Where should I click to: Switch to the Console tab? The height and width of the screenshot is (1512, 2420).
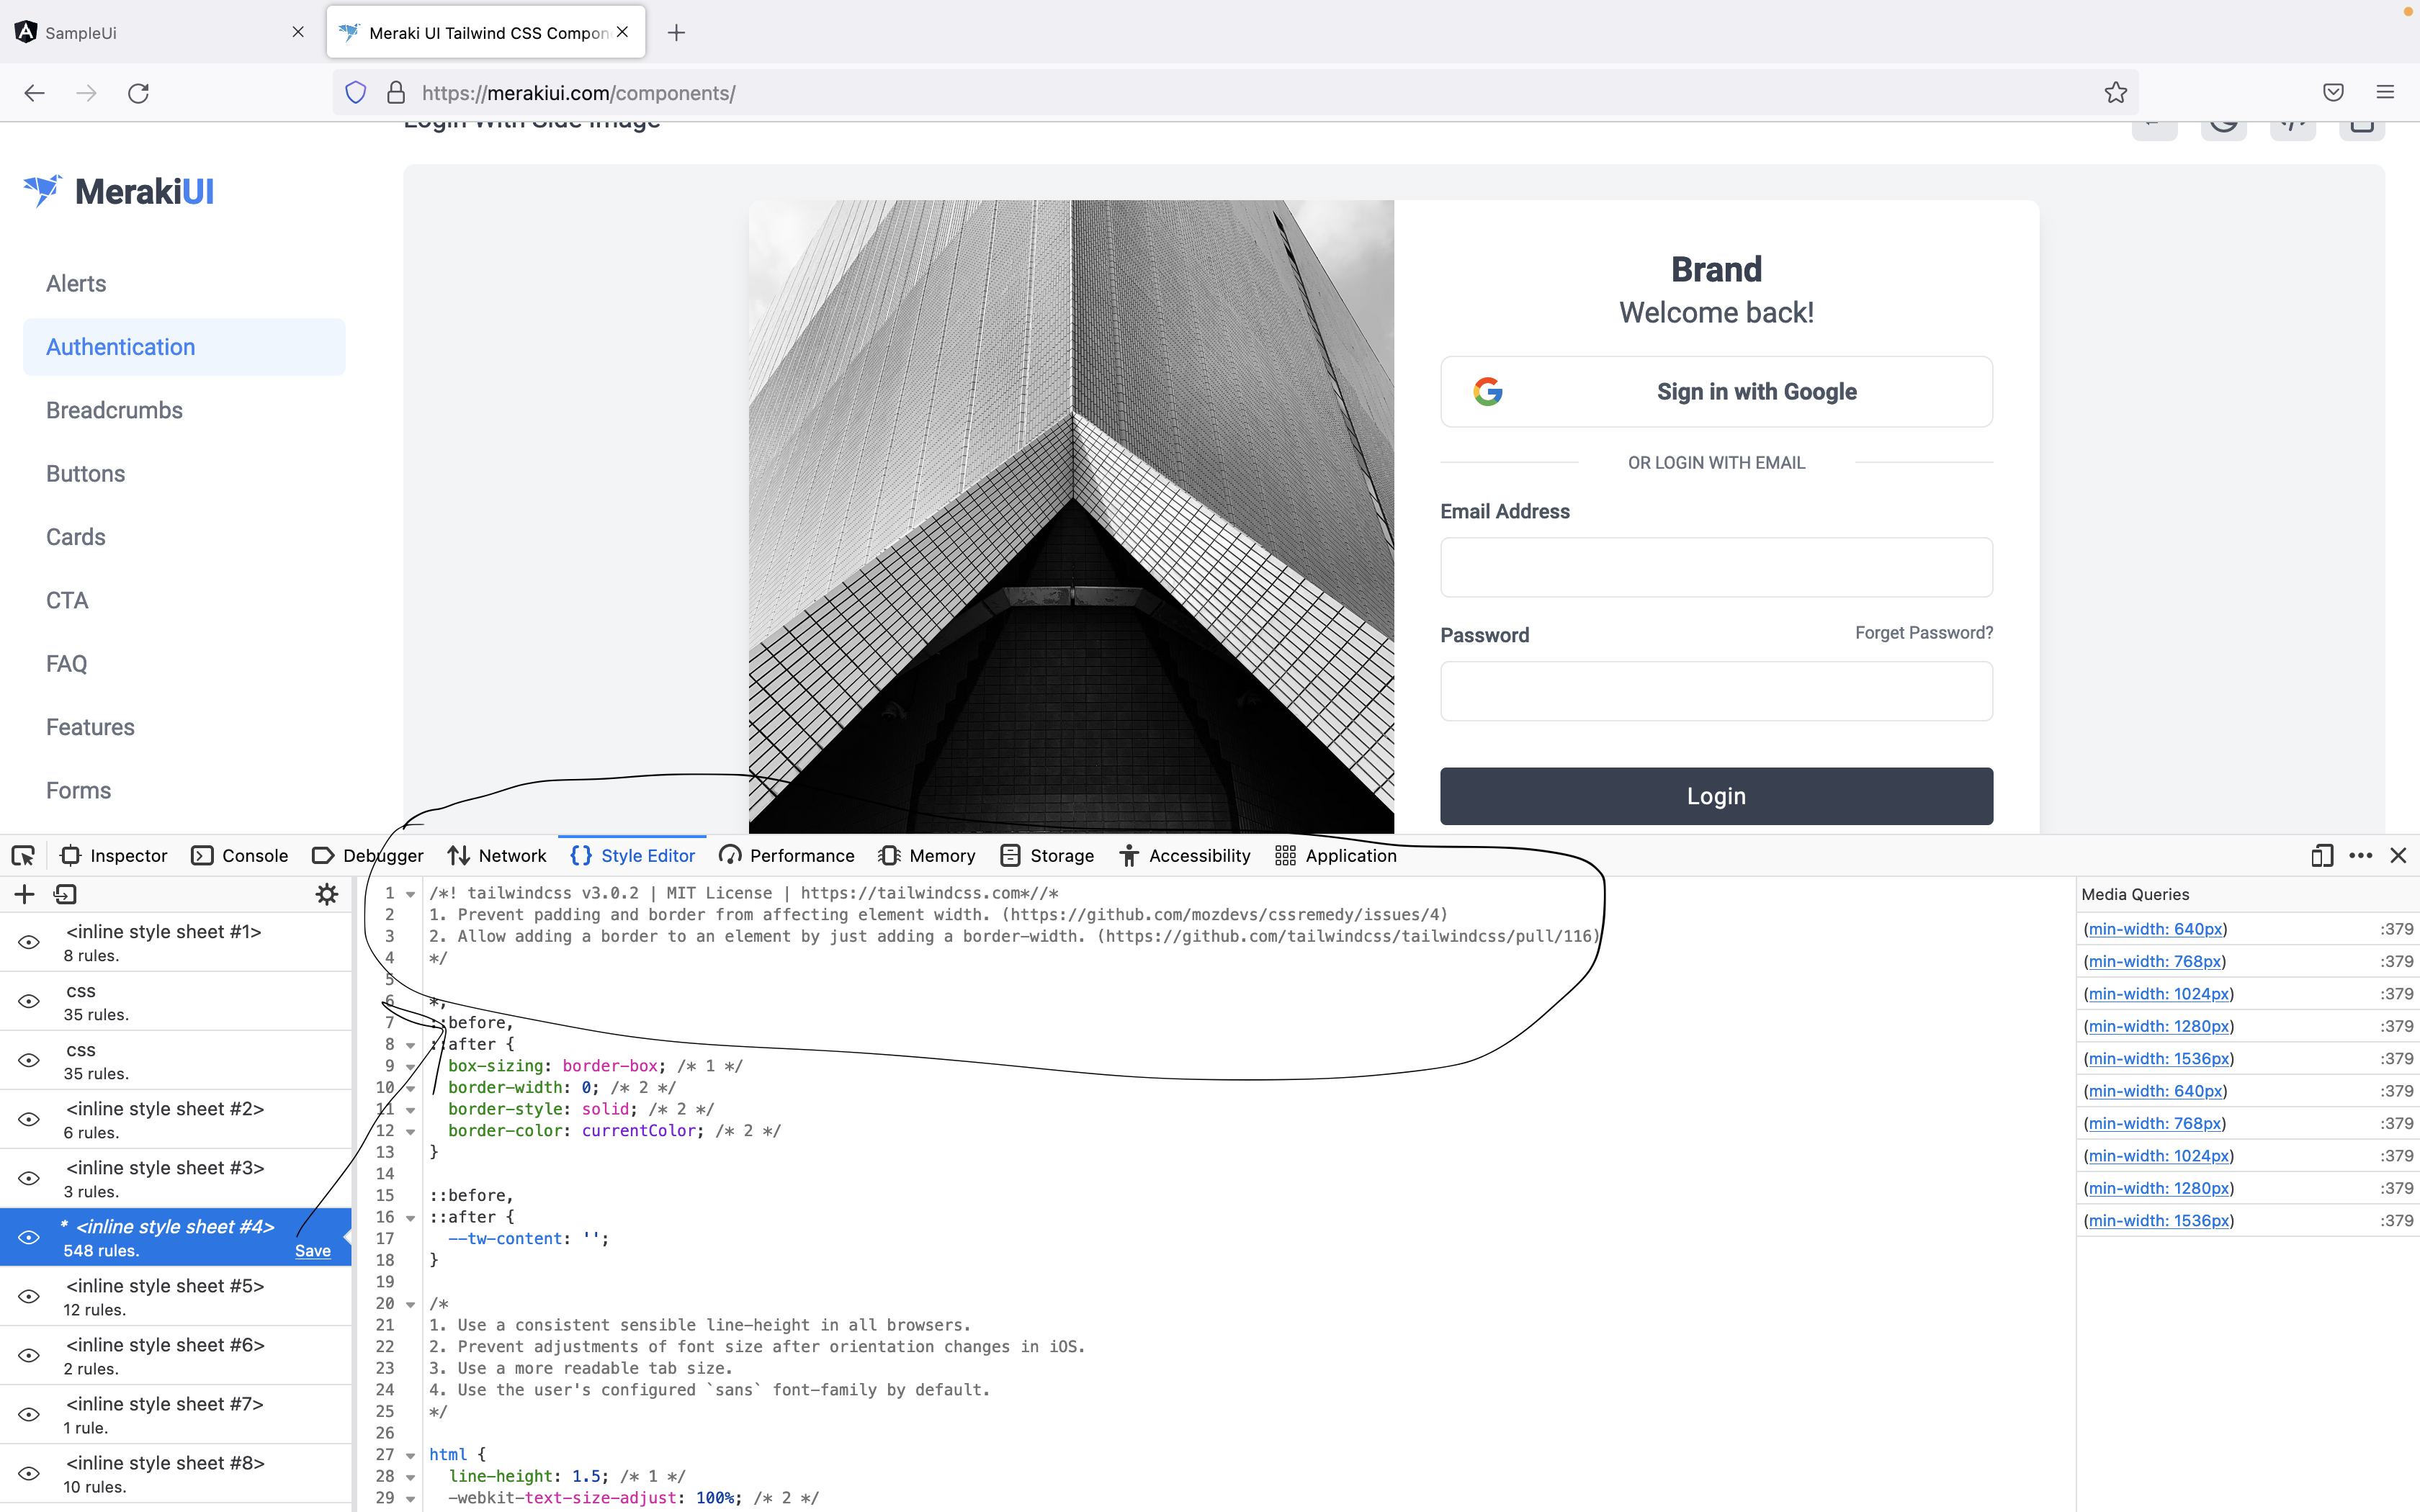[240, 856]
